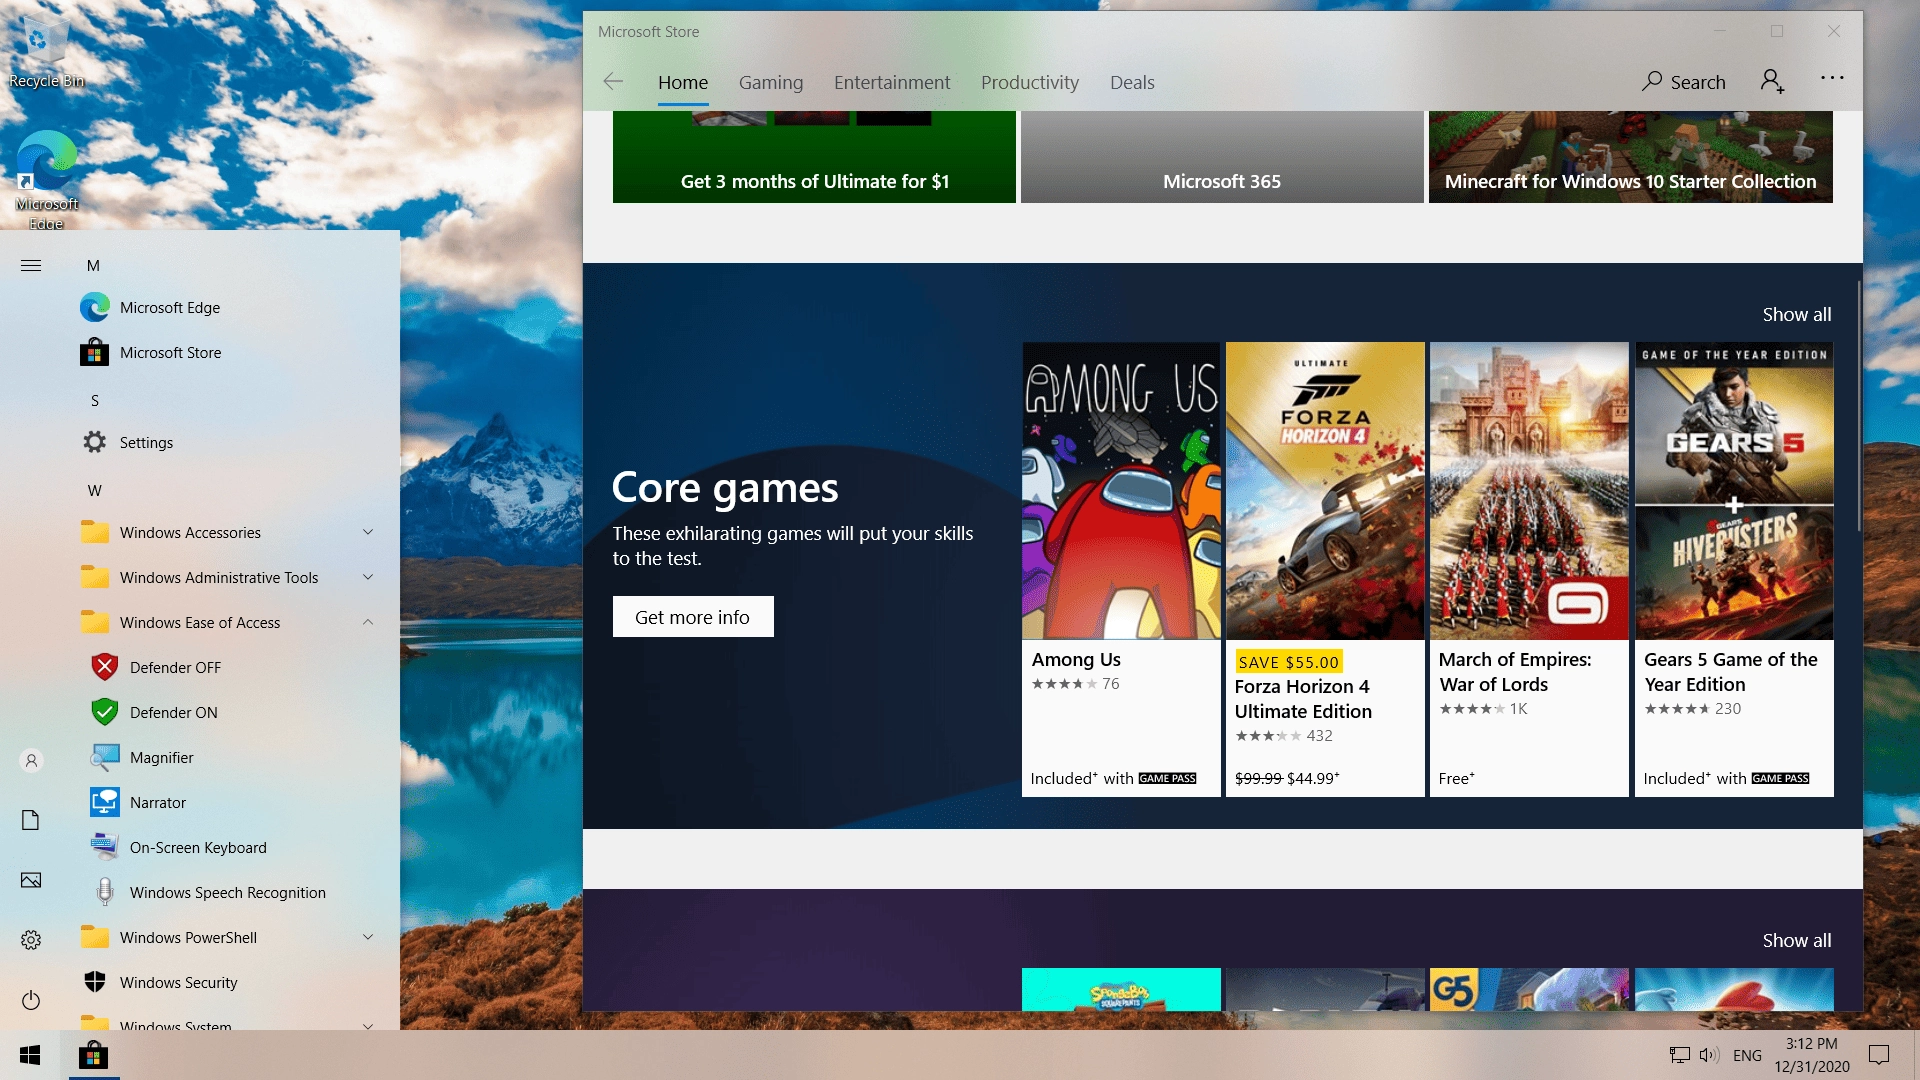Switch to the Productivity tab
Screen dimensions: 1920x1080
point(1030,82)
